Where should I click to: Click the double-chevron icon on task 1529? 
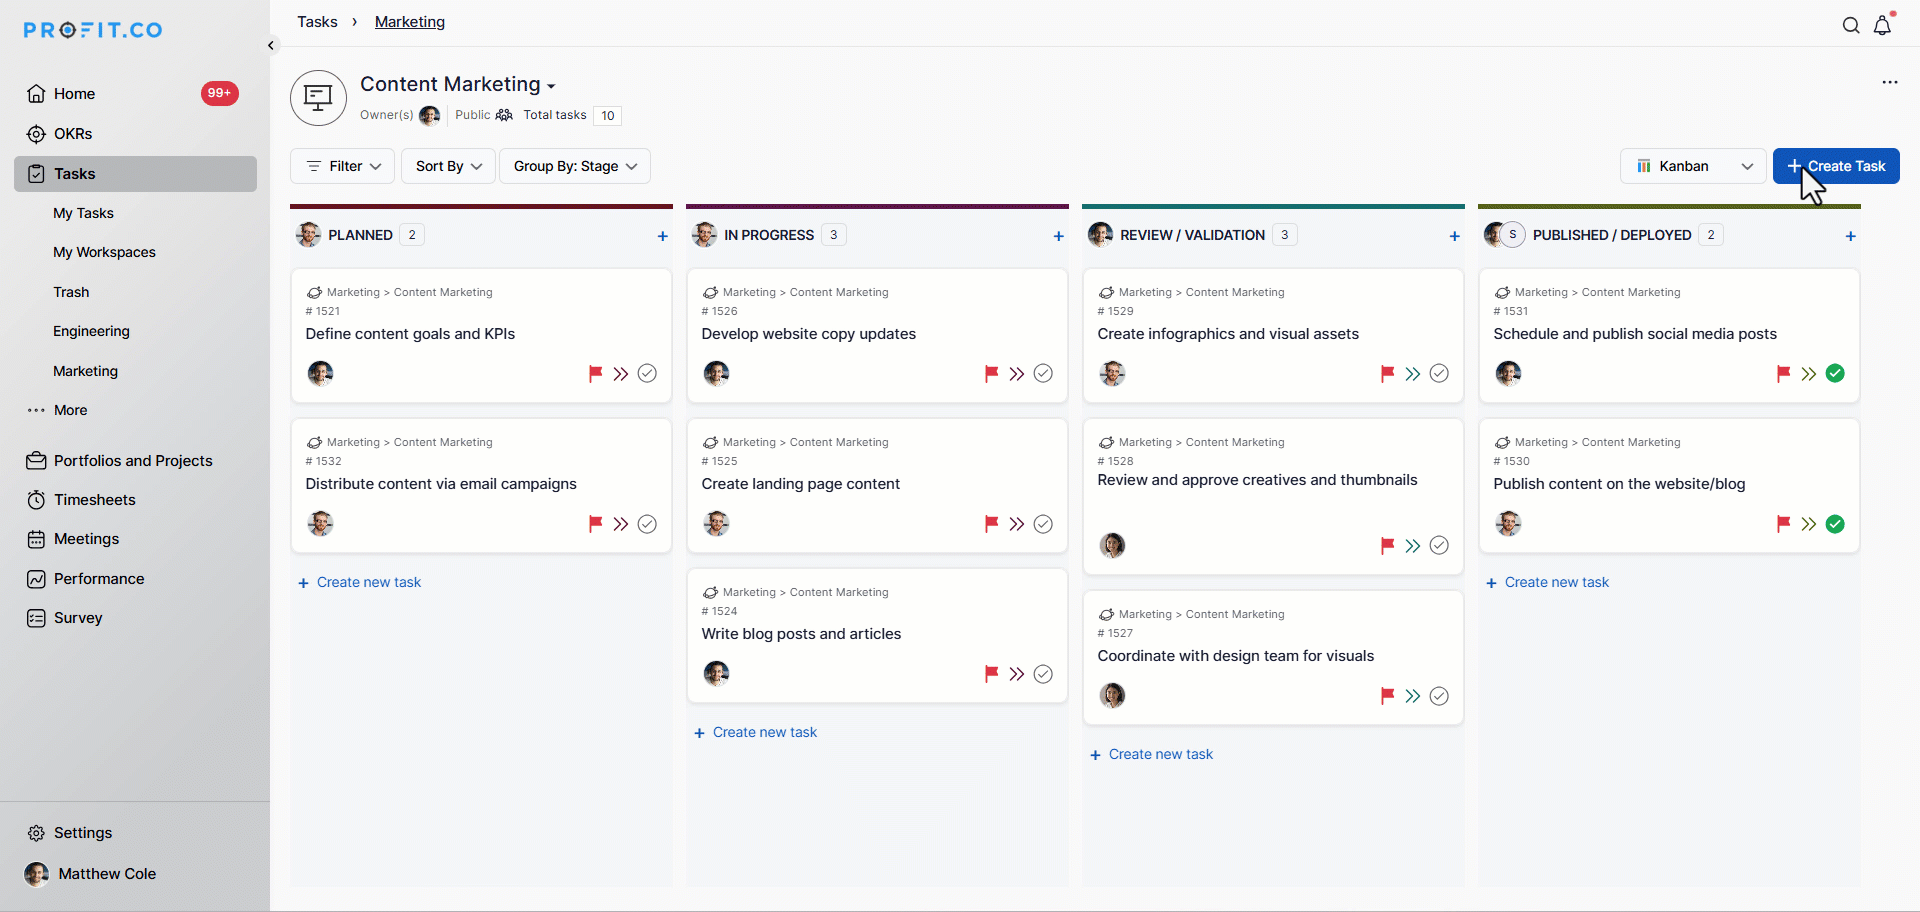[1412, 374]
